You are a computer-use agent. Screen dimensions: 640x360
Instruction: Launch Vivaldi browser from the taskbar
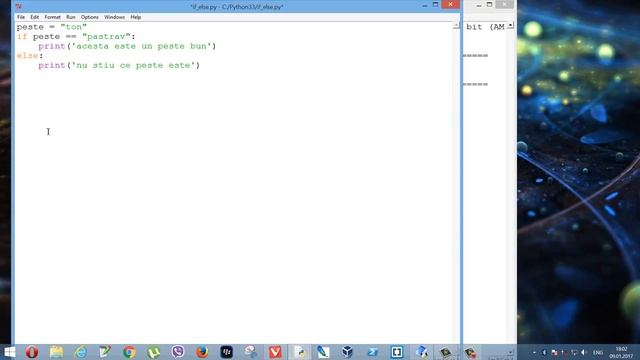tap(275, 352)
